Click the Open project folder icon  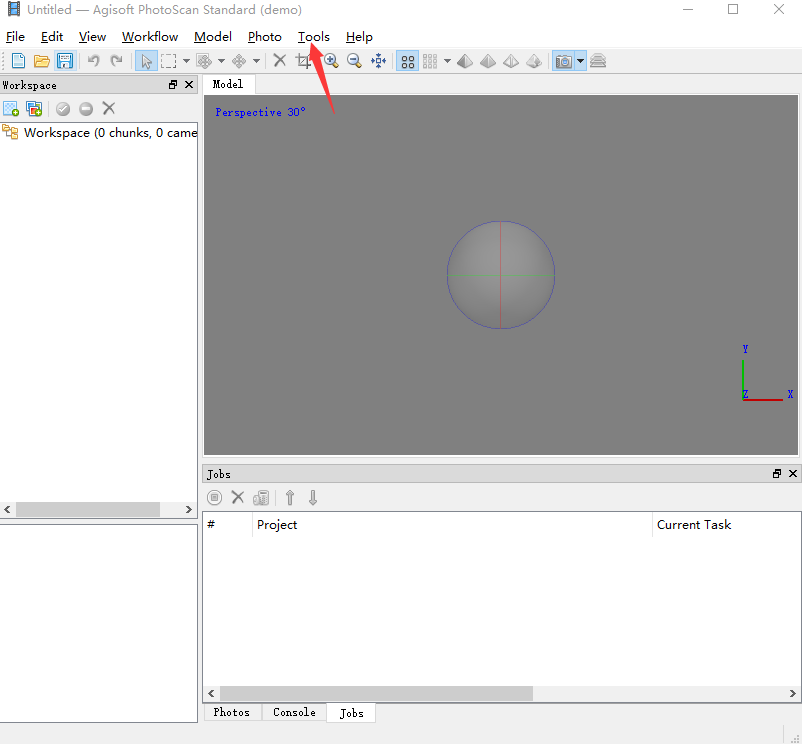41,61
